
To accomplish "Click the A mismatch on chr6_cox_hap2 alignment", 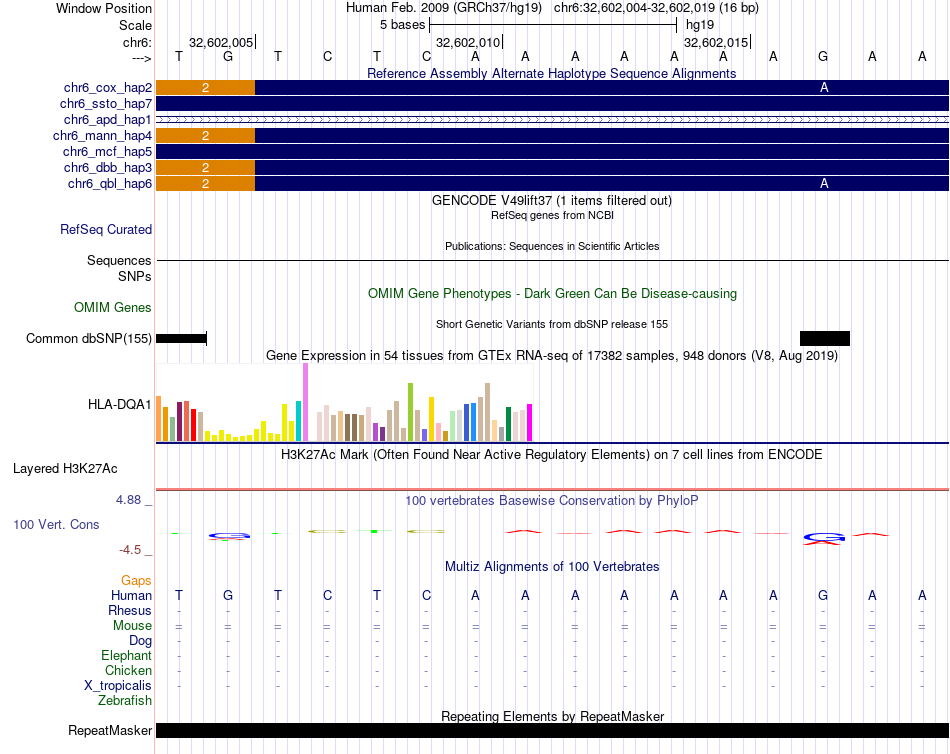I will pyautogui.click(x=824, y=88).
